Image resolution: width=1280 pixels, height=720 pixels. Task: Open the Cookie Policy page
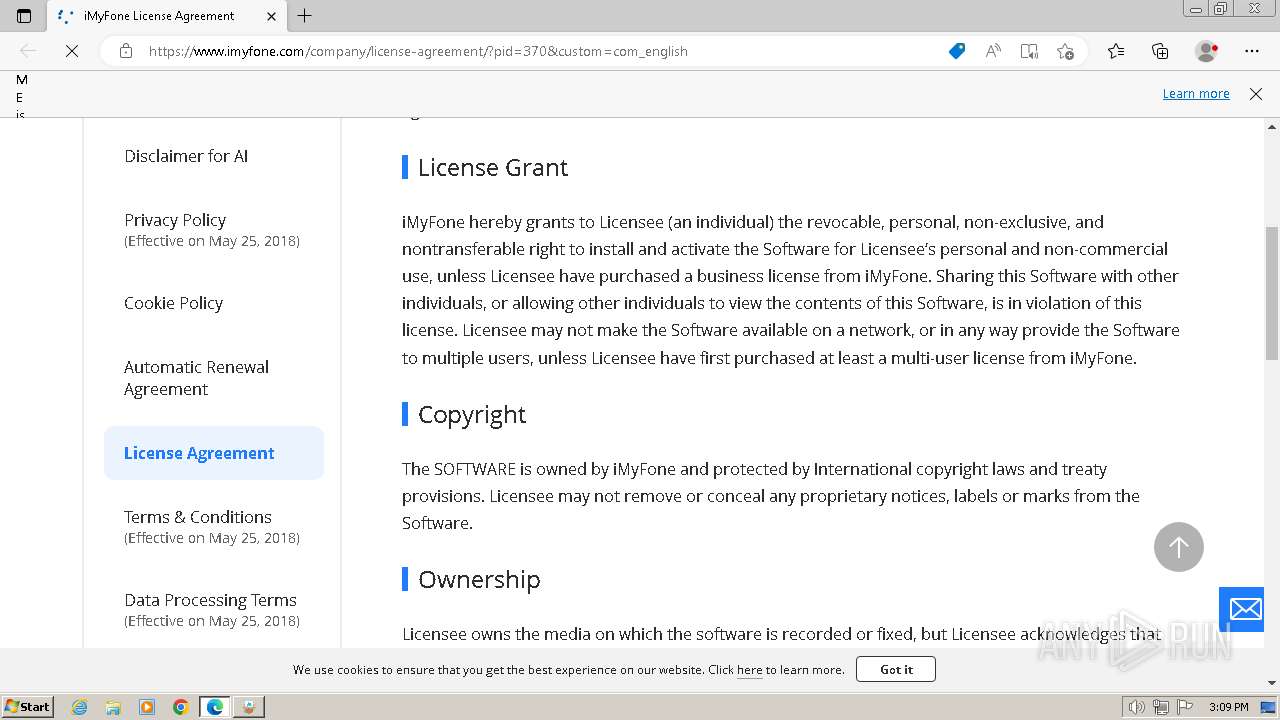173,303
